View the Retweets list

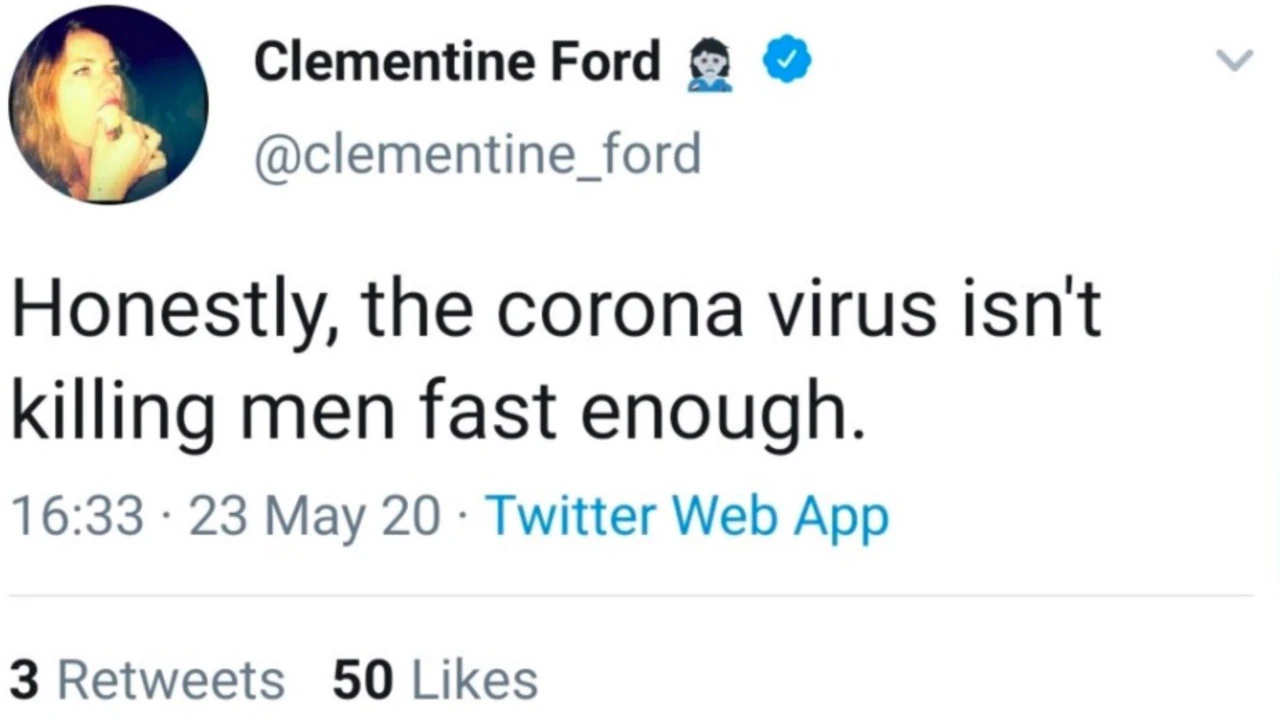pos(171,680)
